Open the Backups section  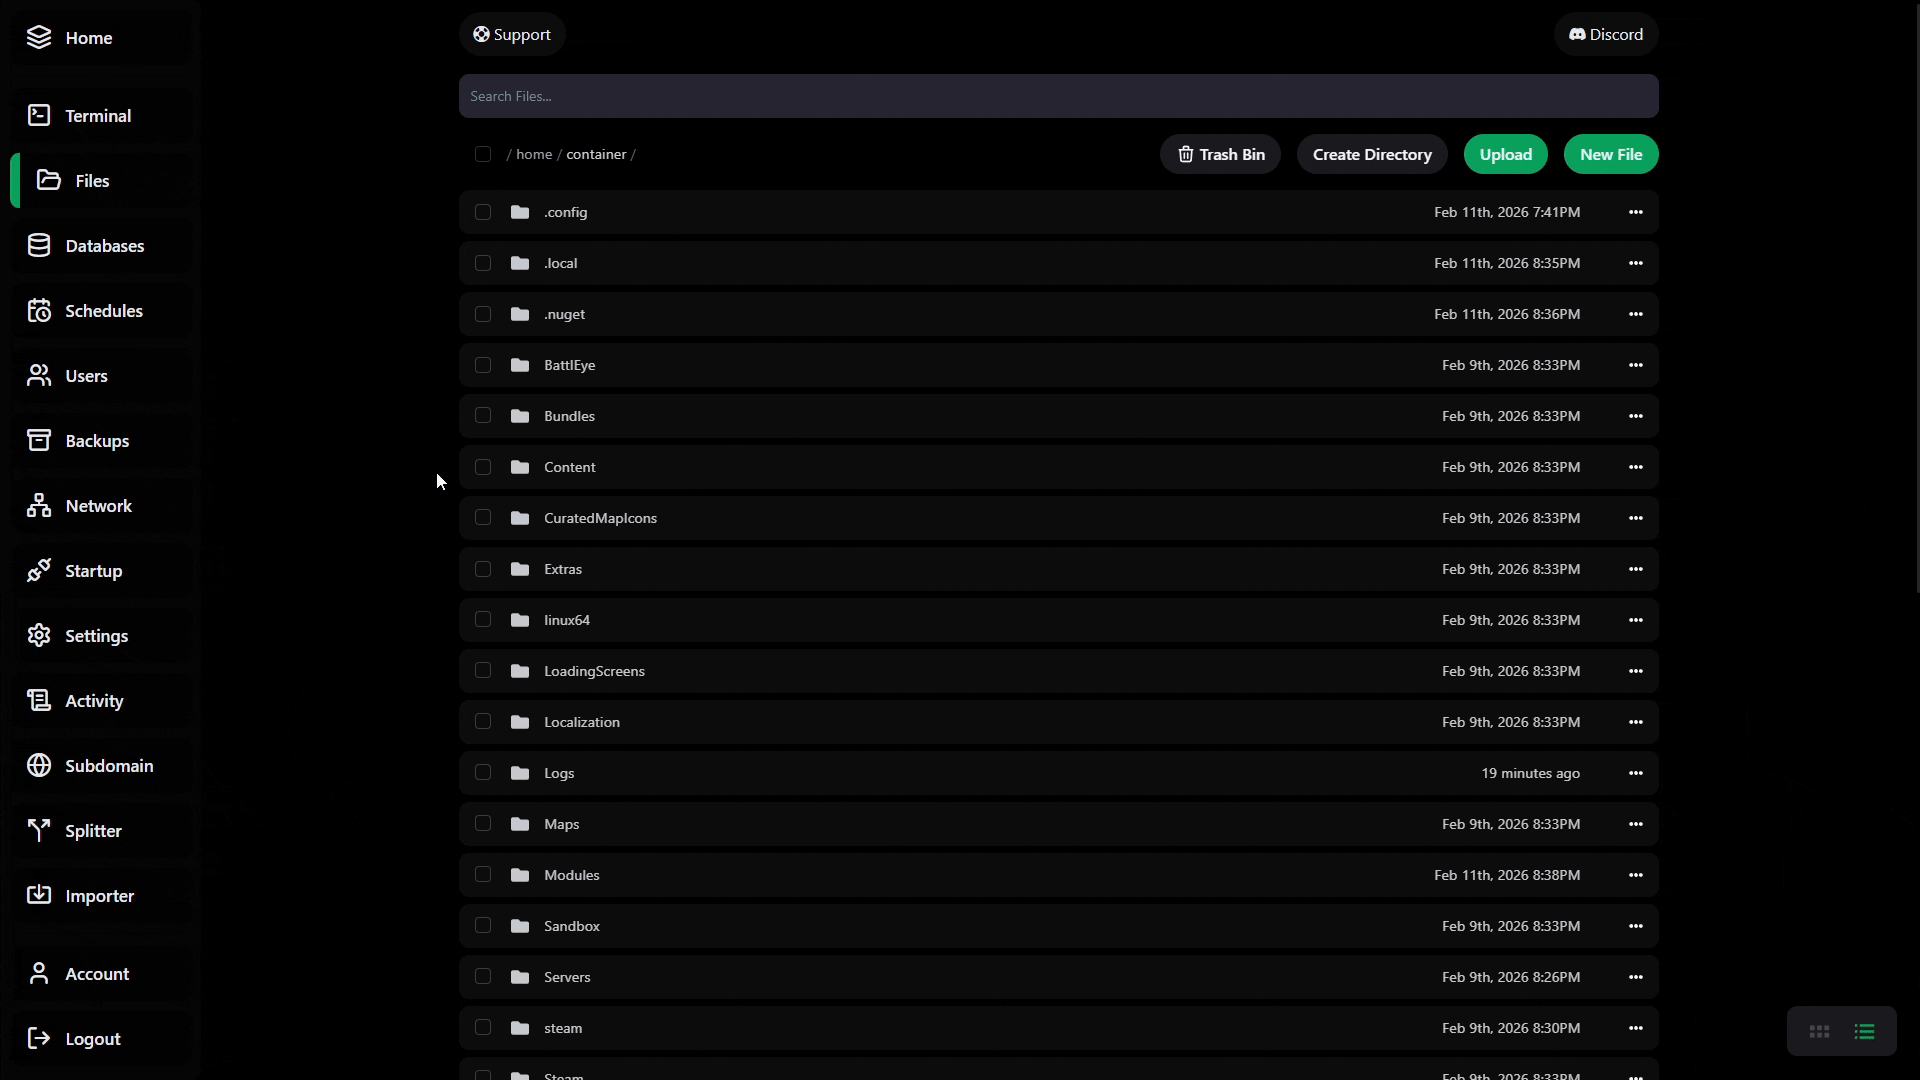(x=96, y=441)
